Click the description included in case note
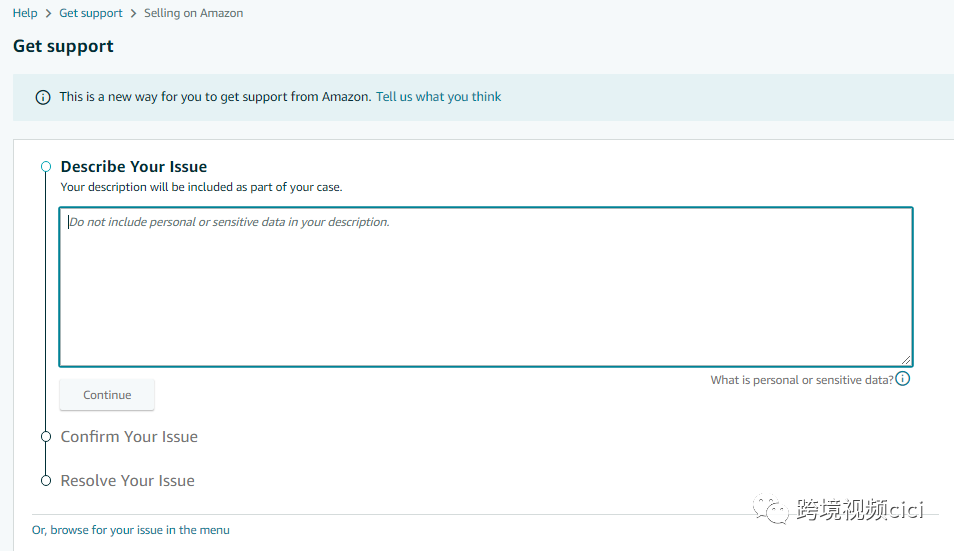954x551 pixels. coord(201,187)
